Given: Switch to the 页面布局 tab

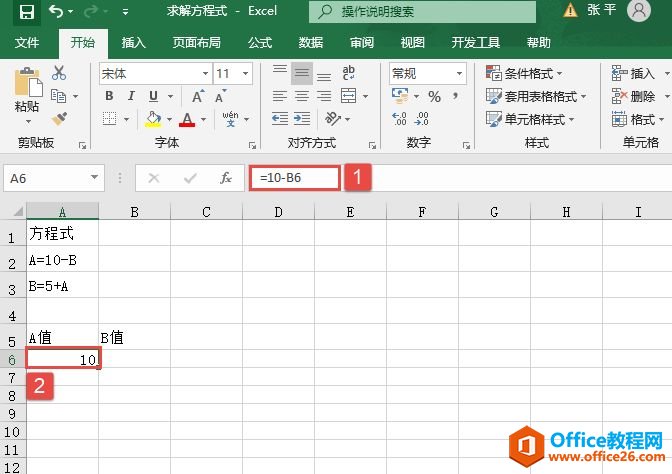Looking at the screenshot, I should point(196,42).
